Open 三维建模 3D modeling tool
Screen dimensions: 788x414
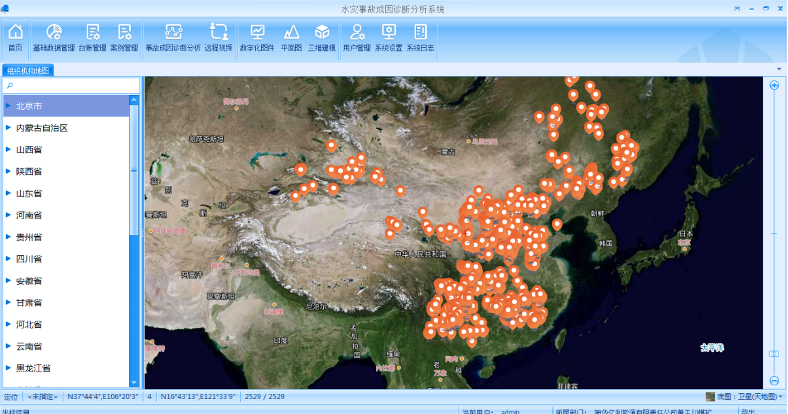click(321, 38)
